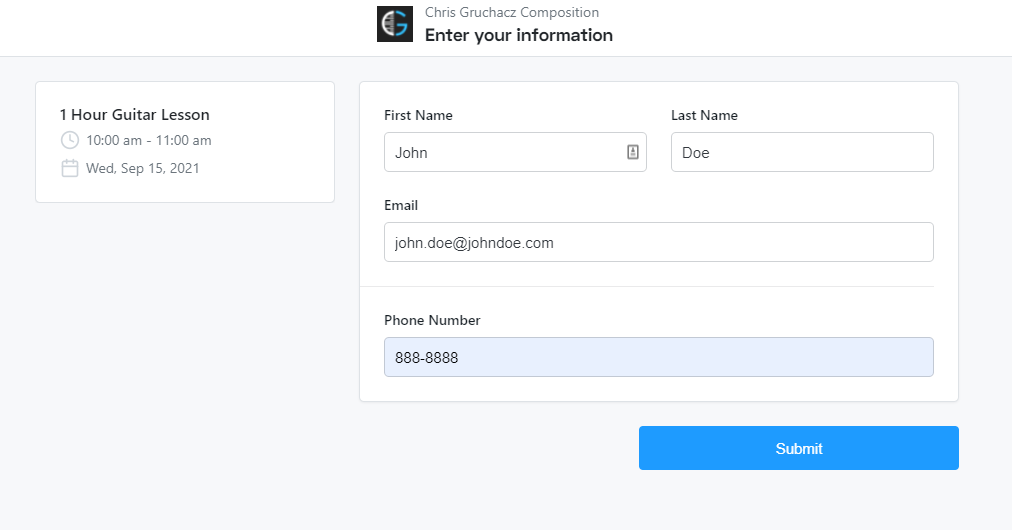This screenshot has width=1012, height=530.
Task: Click the Chris Gruchacz Composition business name
Action: [511, 13]
